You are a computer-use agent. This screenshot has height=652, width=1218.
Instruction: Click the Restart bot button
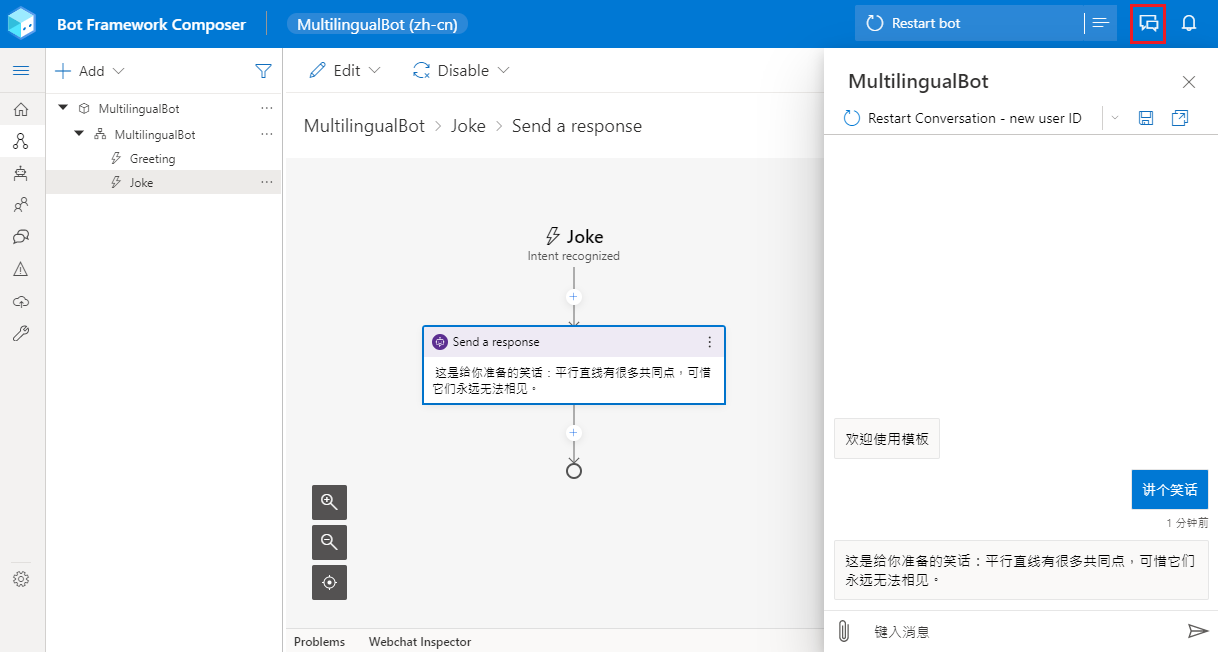point(968,23)
